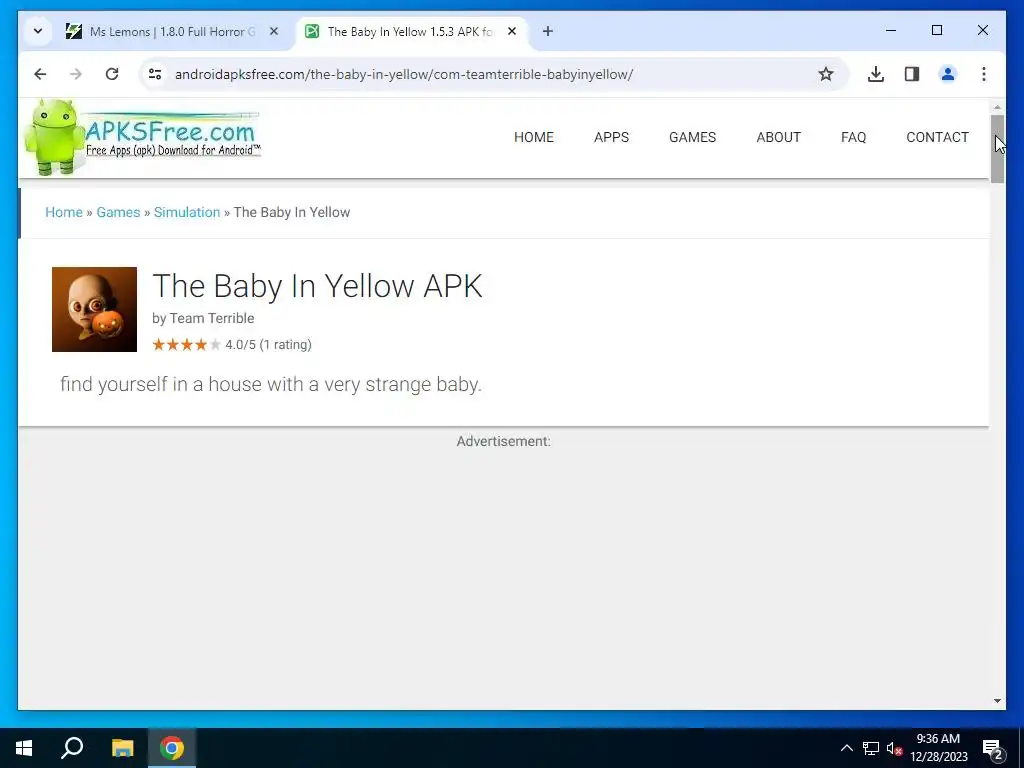Click the APKSFree.com android logo
1024x768 pixels.
(142, 137)
